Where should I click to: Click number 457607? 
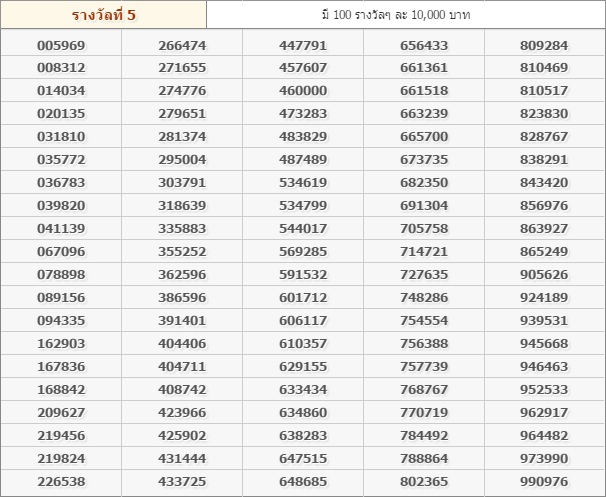303,68
